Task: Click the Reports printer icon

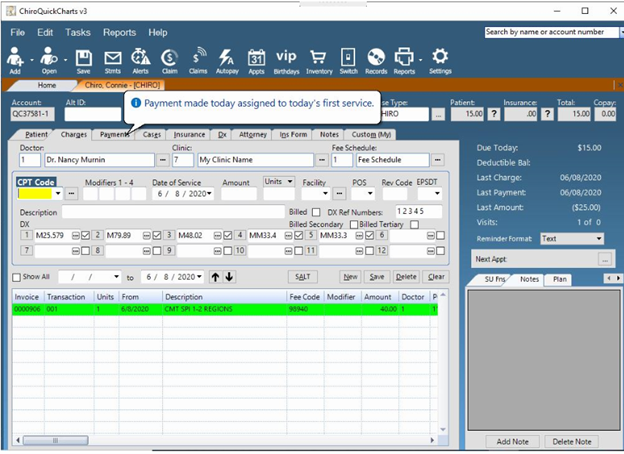Action: 404,61
